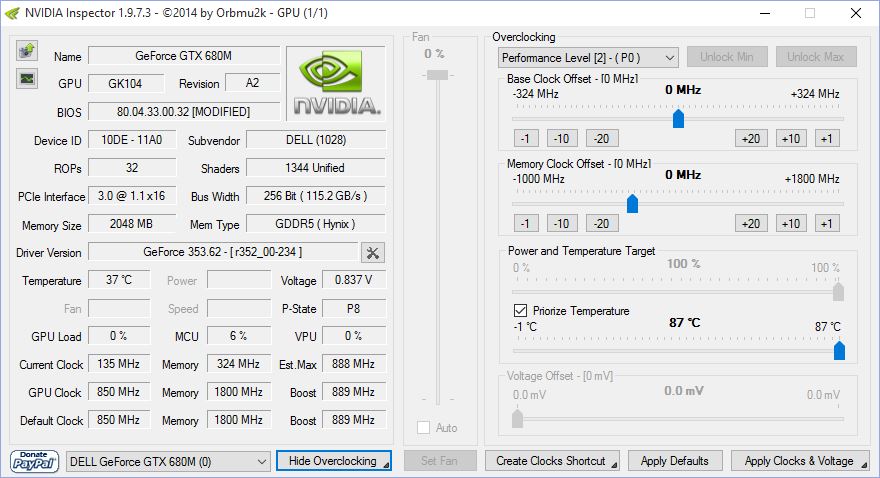Click the power target slider handle

pyautogui.click(x=838, y=292)
